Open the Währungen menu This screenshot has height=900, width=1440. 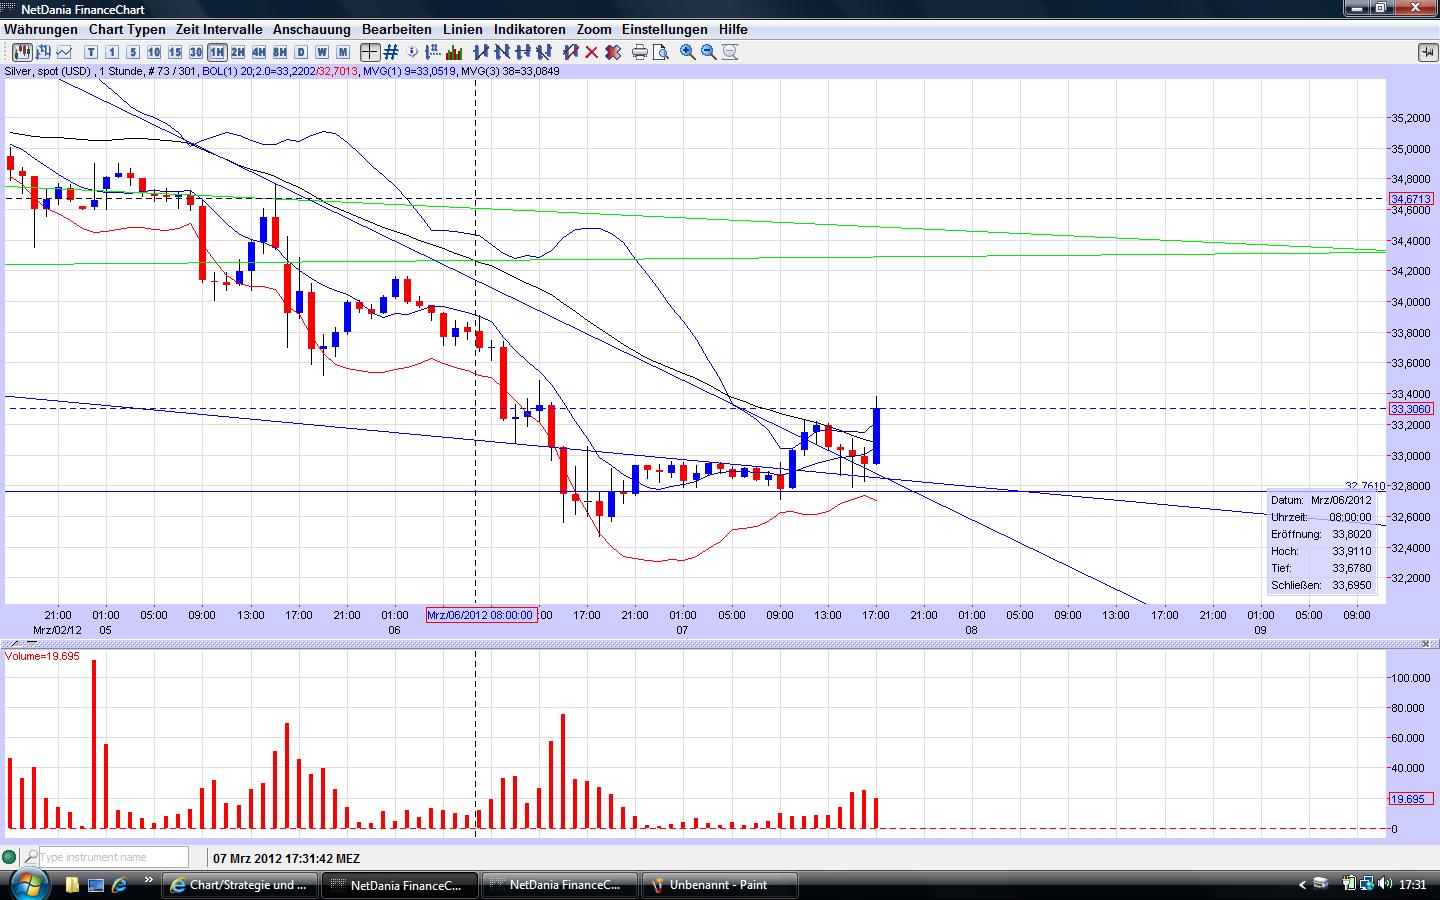pyautogui.click(x=41, y=30)
